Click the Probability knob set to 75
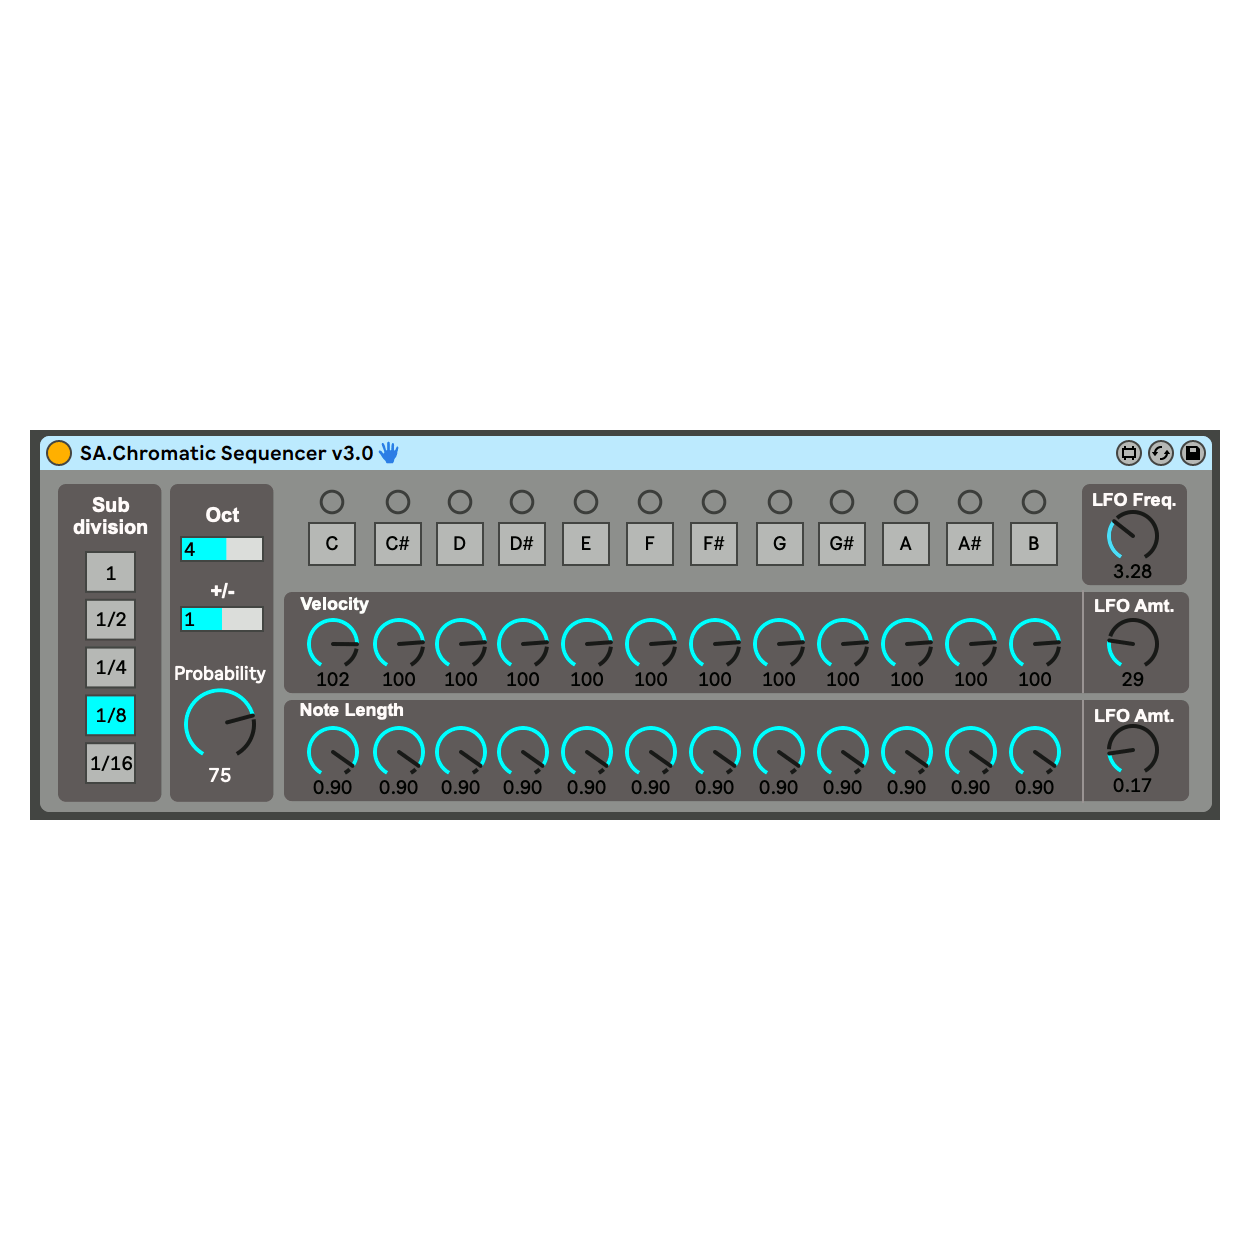 220,724
